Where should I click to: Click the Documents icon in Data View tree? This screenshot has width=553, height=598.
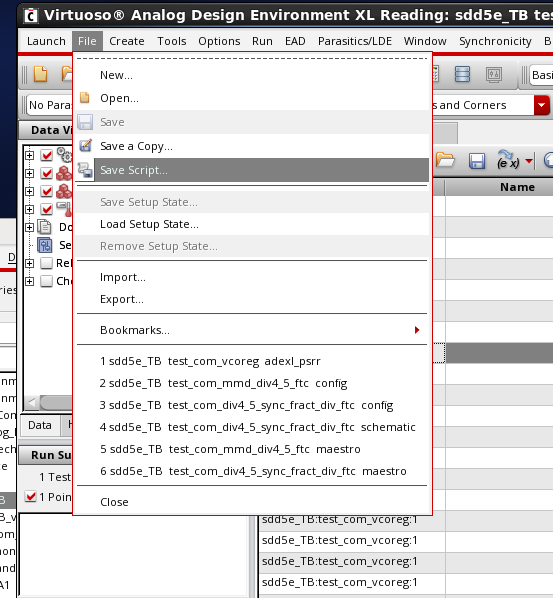(45, 227)
